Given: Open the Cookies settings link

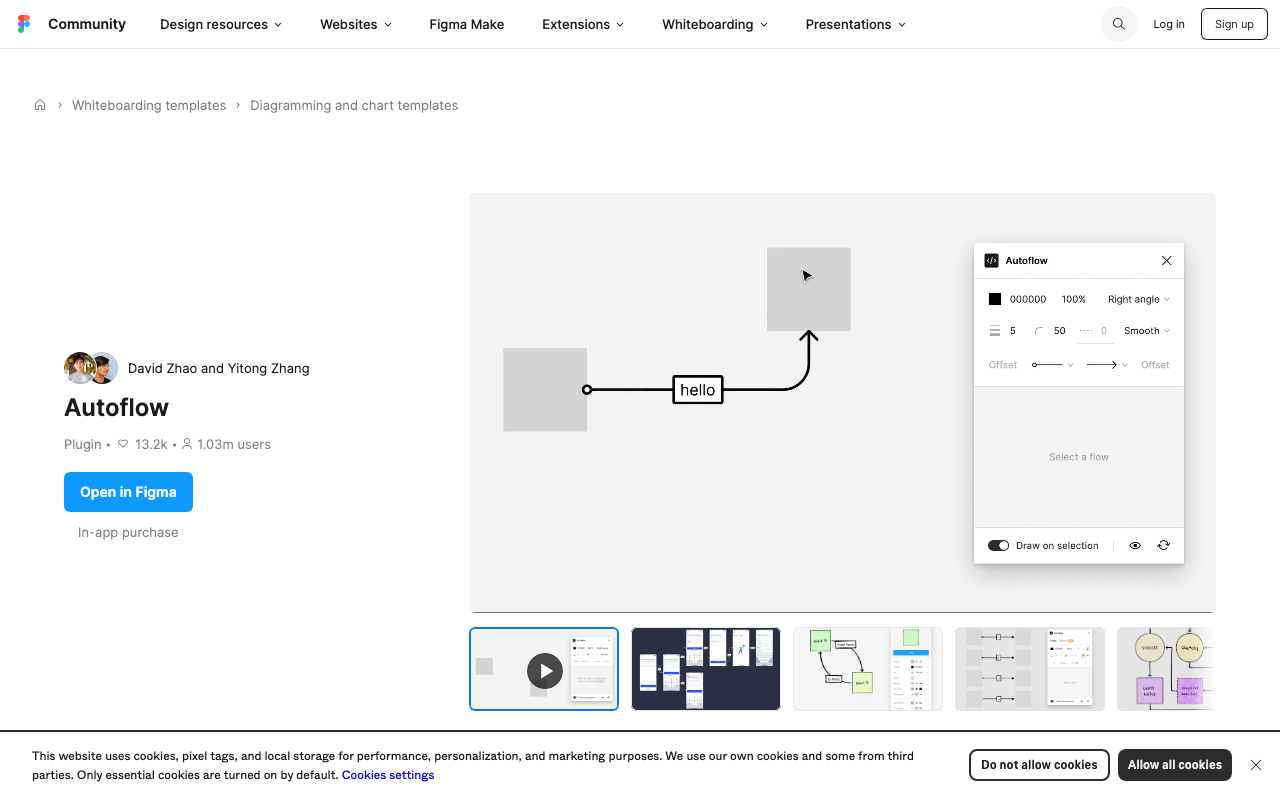Looking at the screenshot, I should (388, 775).
